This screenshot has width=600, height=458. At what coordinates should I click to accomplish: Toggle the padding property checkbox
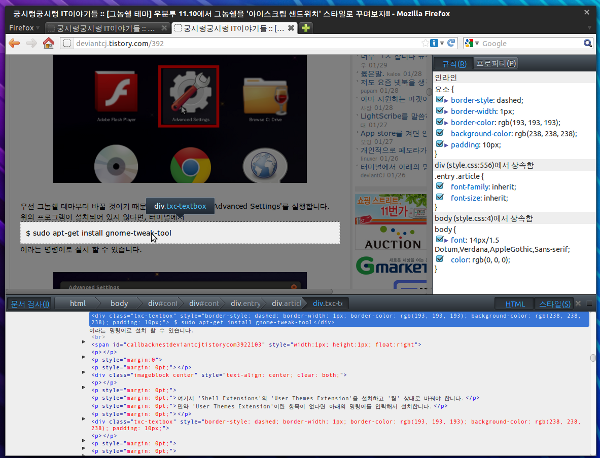(x=439, y=144)
